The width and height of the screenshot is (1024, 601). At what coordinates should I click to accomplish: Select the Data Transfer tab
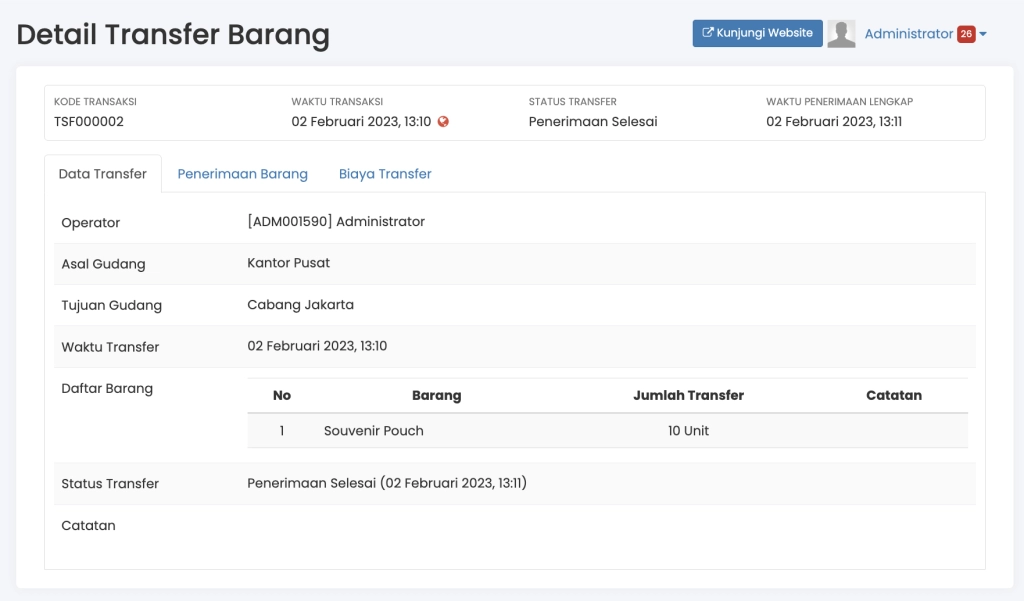[x=102, y=173]
